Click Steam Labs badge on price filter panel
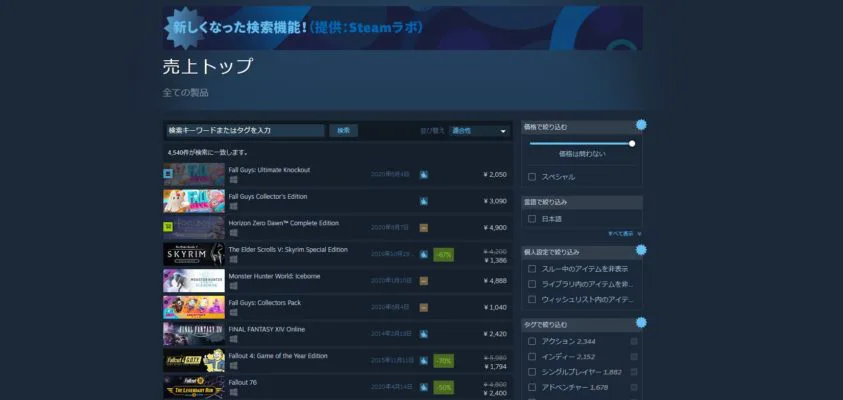This screenshot has width=843, height=400. pos(641,125)
